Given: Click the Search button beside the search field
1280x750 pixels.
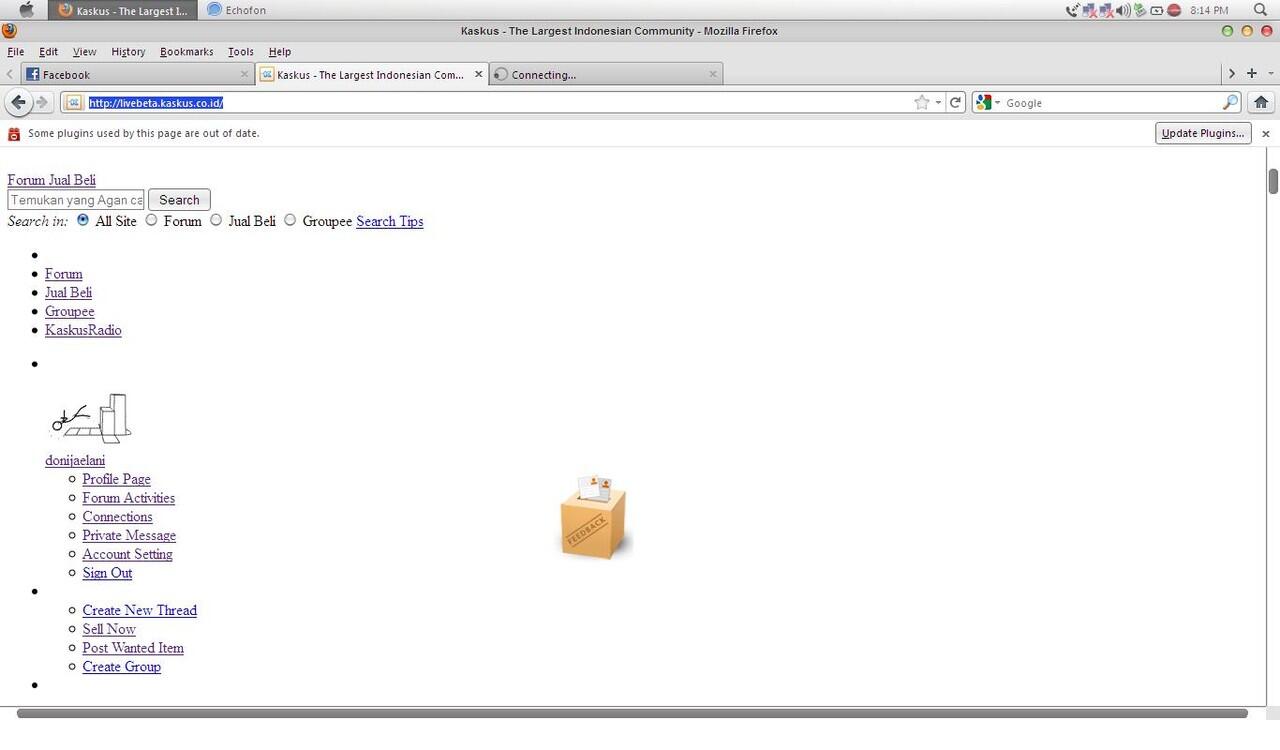Looking at the screenshot, I should [x=179, y=200].
